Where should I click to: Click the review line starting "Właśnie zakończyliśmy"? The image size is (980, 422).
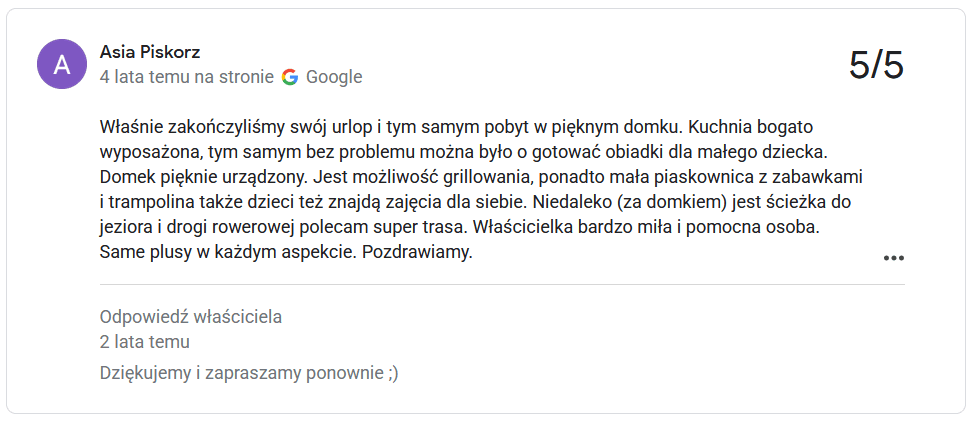pos(456,127)
